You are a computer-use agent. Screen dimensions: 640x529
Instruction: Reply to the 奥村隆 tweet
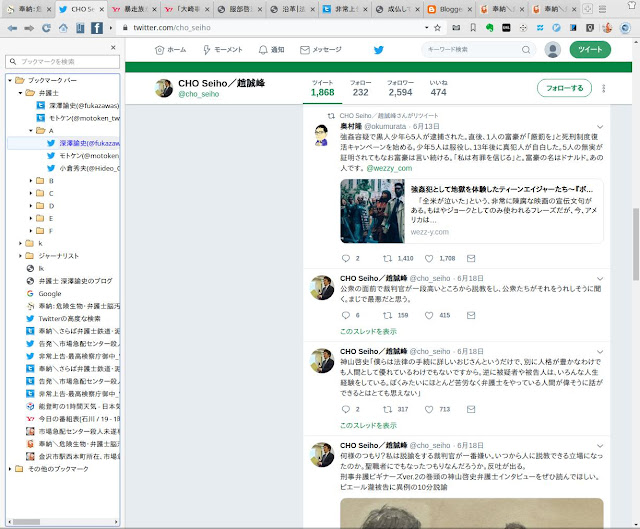click(346, 258)
